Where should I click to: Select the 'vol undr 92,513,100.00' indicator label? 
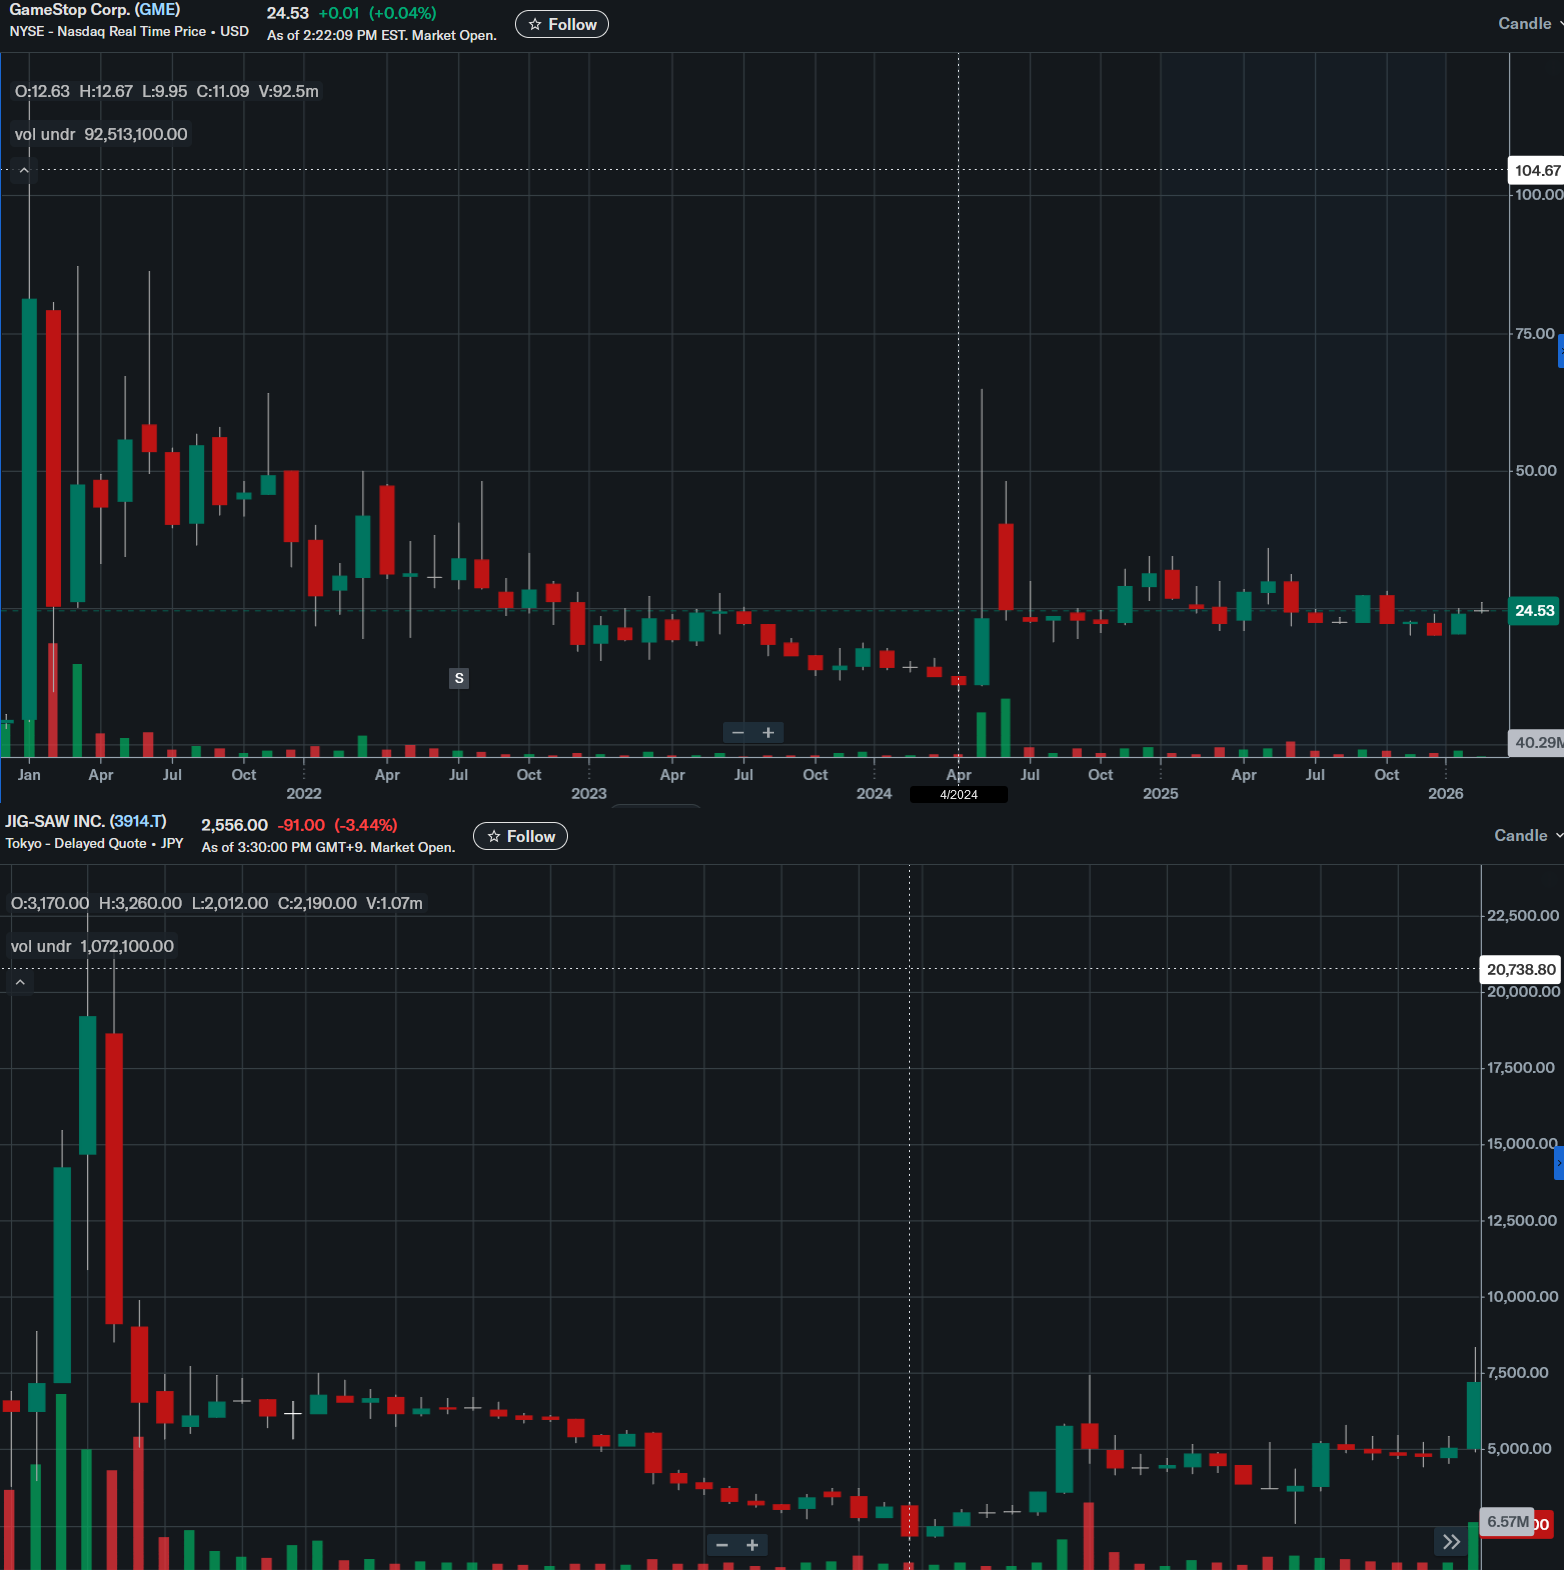click(x=101, y=134)
